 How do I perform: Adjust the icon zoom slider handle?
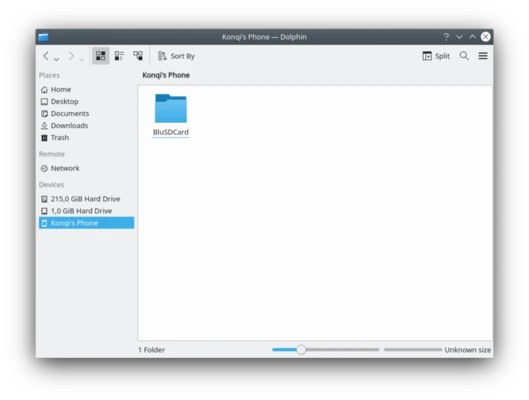click(x=301, y=350)
